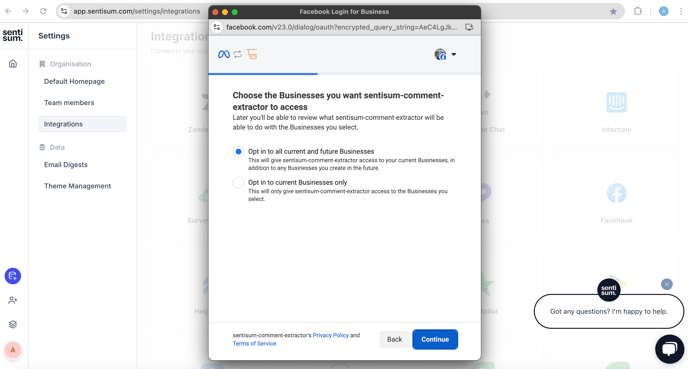Viewport: 688px width, 369px height.
Task: Click the Continue button in Facebook dialog
Action: [435, 339]
